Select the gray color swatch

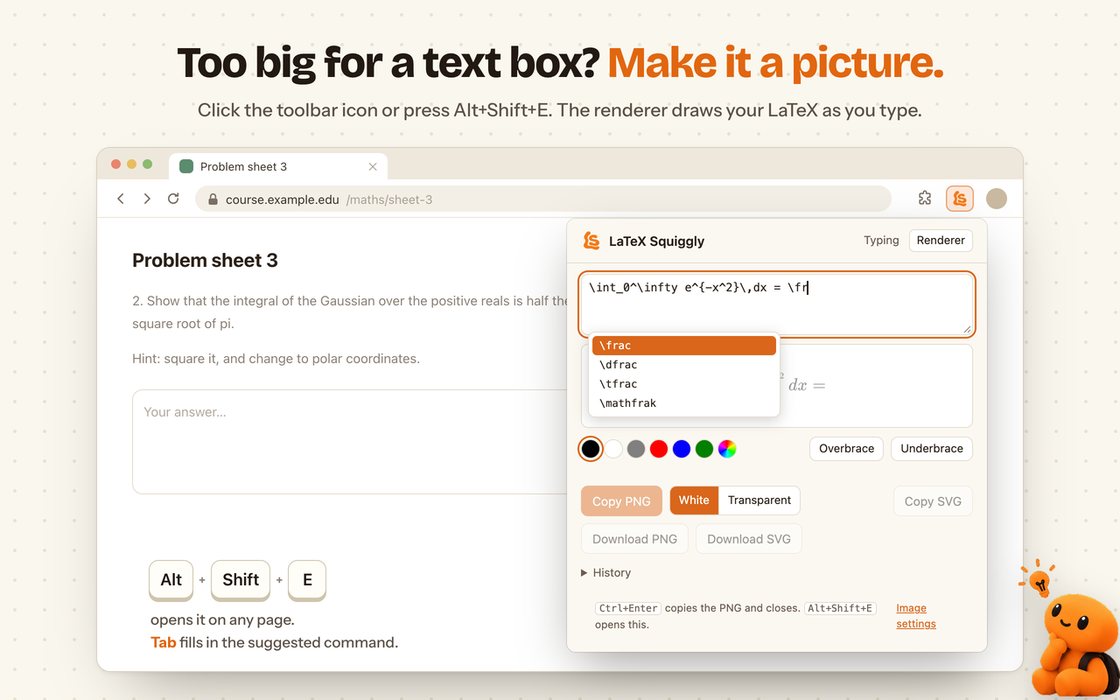click(636, 449)
